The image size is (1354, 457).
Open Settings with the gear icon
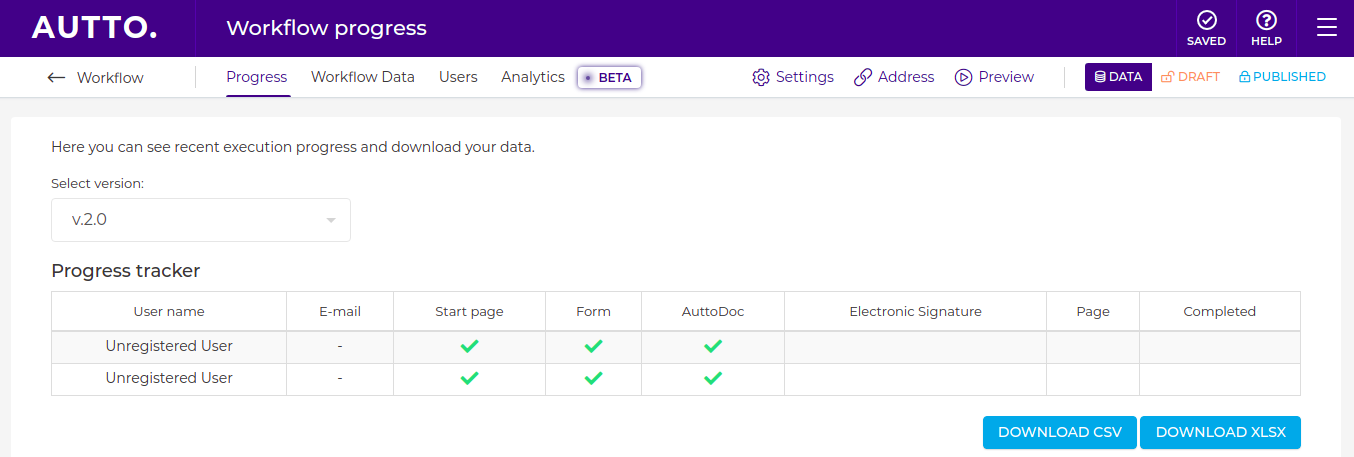point(761,77)
